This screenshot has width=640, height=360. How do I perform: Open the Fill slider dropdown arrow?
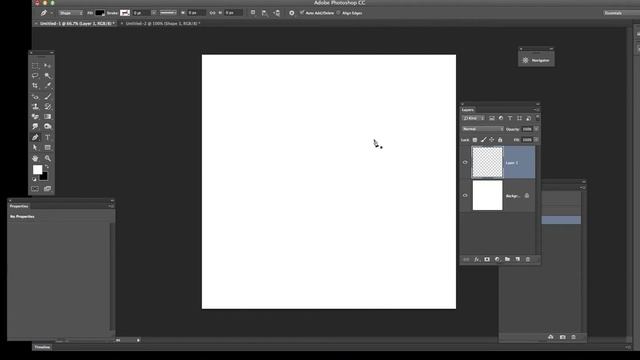click(536, 140)
